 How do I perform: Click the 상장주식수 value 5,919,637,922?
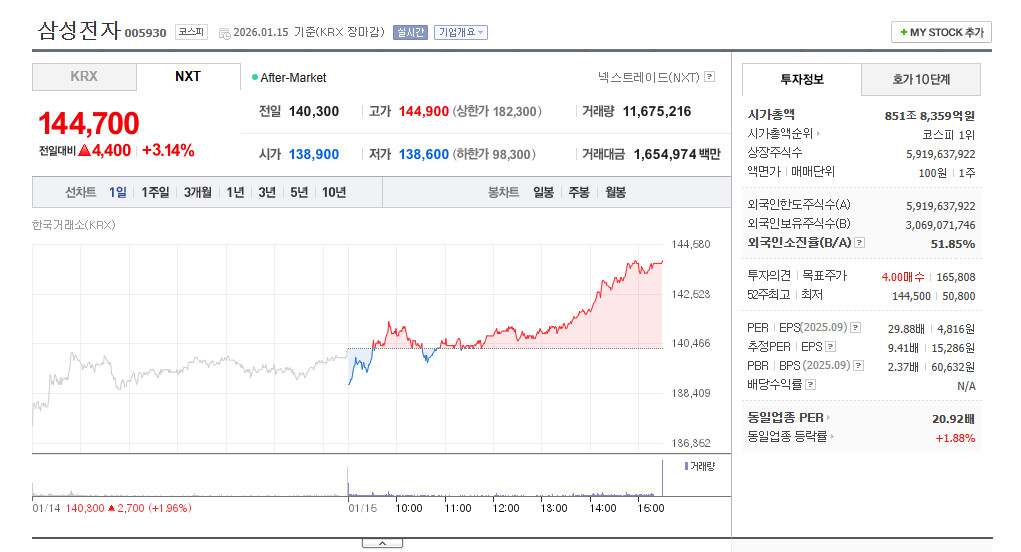(941, 154)
